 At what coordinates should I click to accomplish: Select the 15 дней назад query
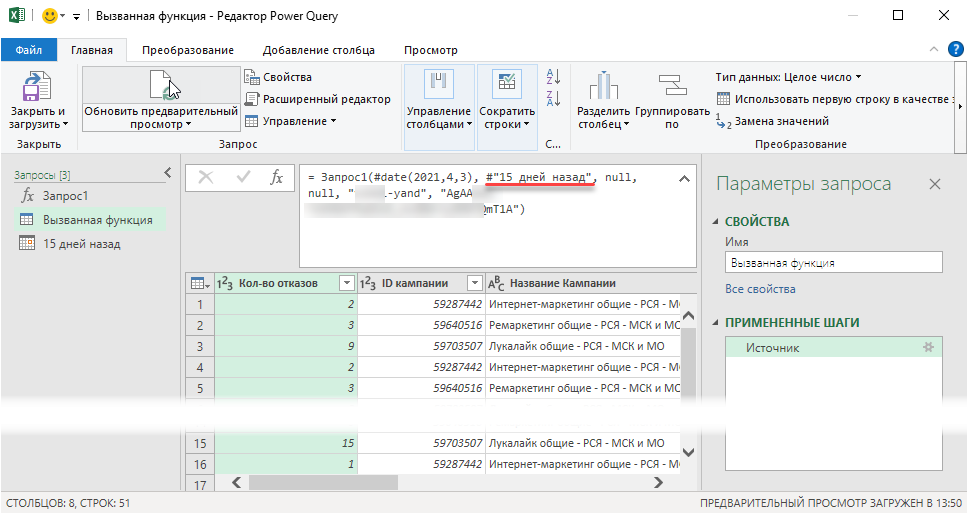(81, 243)
